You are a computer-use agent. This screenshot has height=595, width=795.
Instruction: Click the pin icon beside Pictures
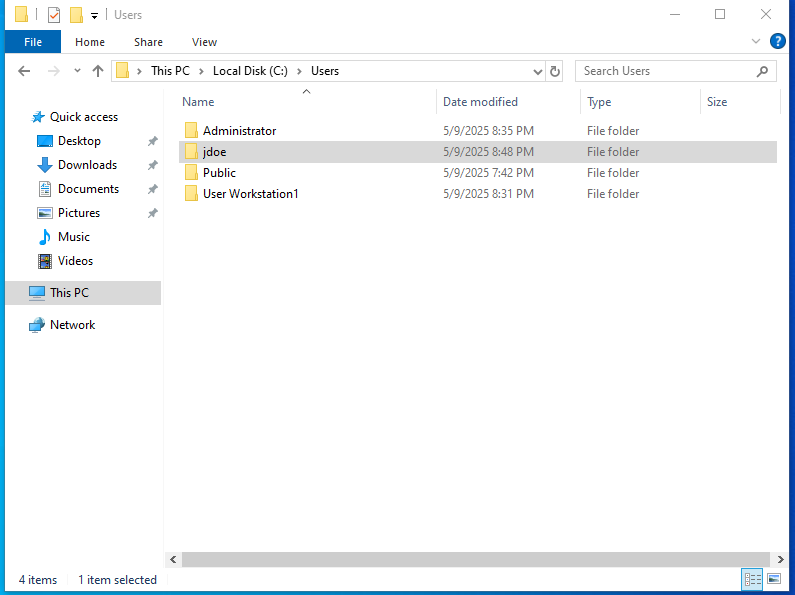[x=153, y=213]
